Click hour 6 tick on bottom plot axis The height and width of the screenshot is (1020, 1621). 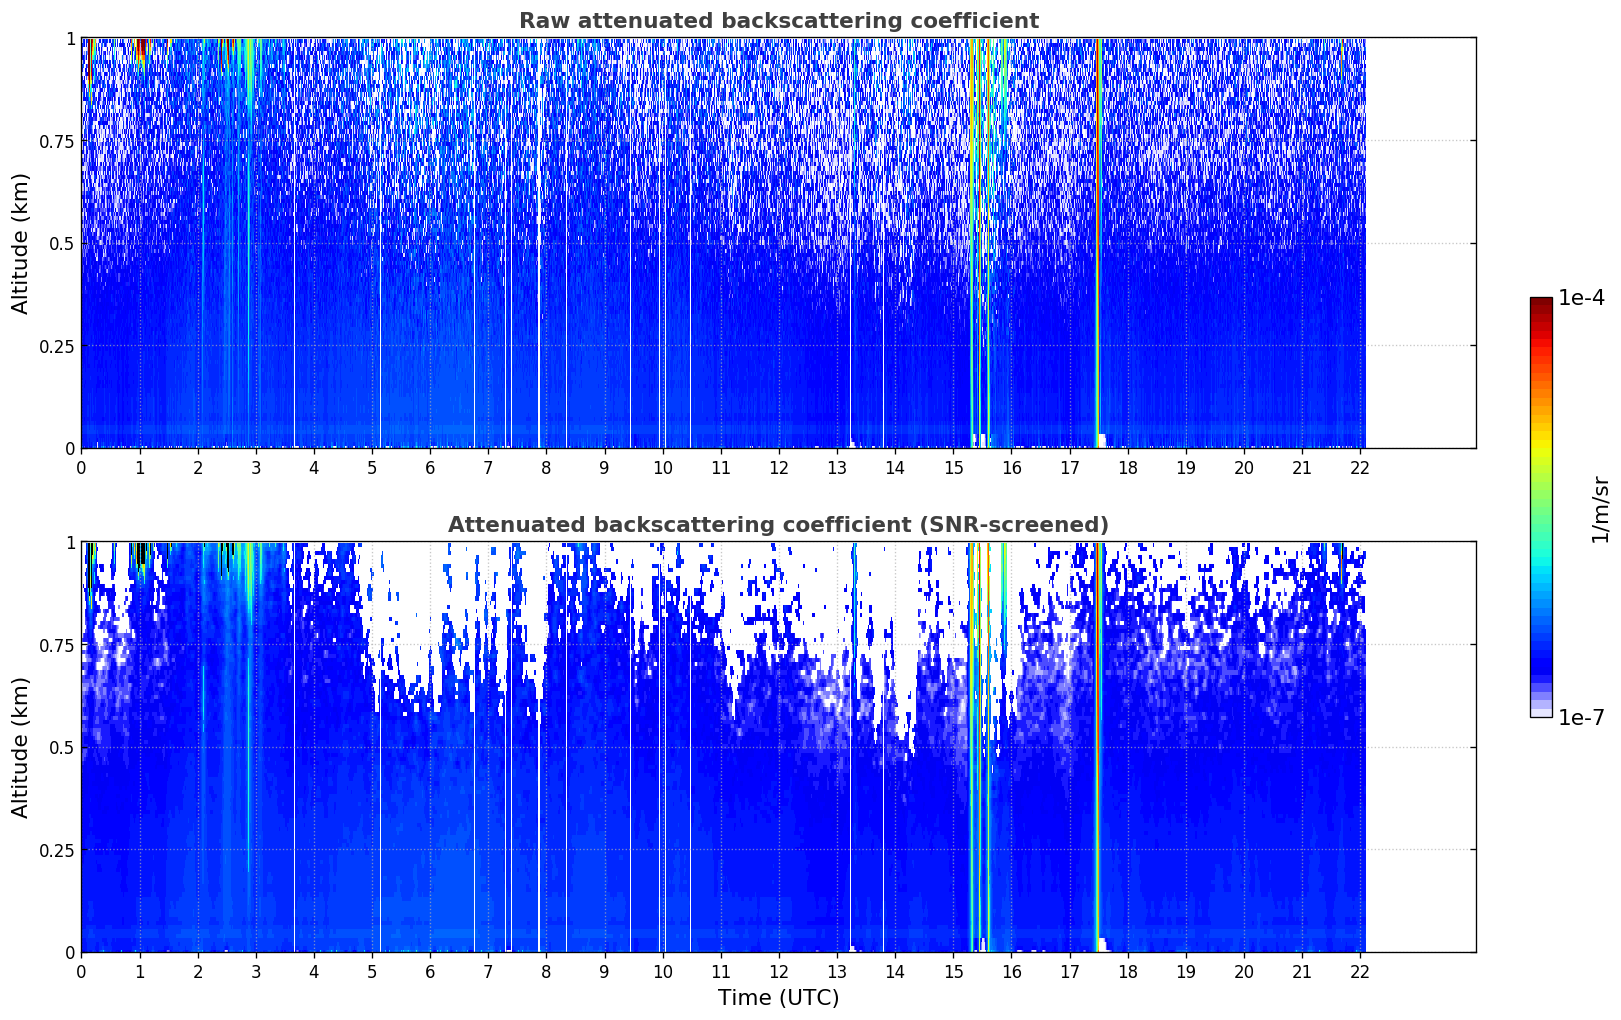click(430, 971)
